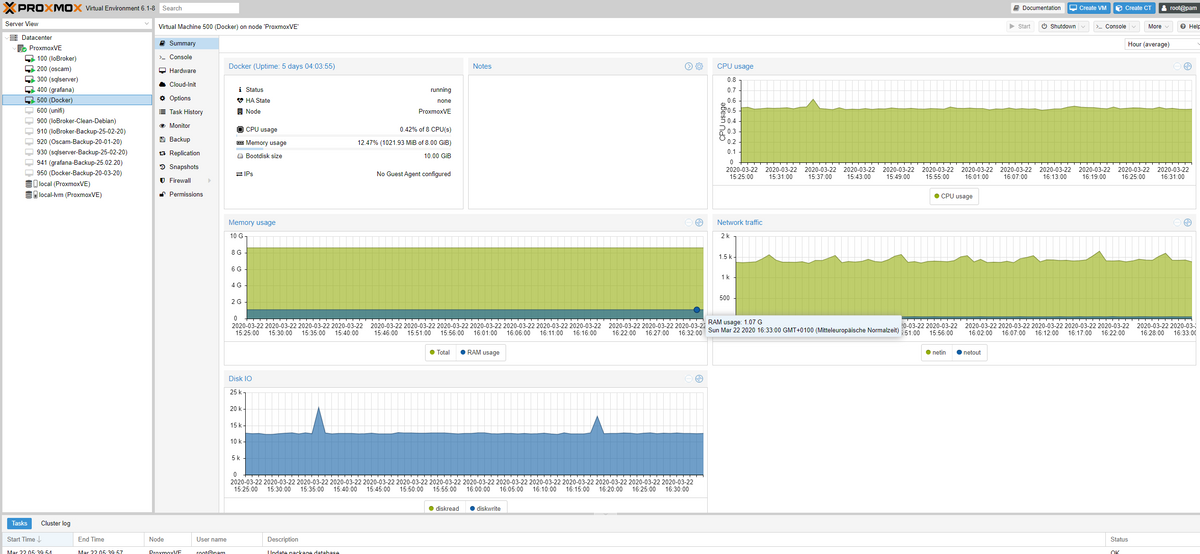Select the 500 (Docker) tree row
This screenshot has width=1200, height=554.
click(77, 100)
